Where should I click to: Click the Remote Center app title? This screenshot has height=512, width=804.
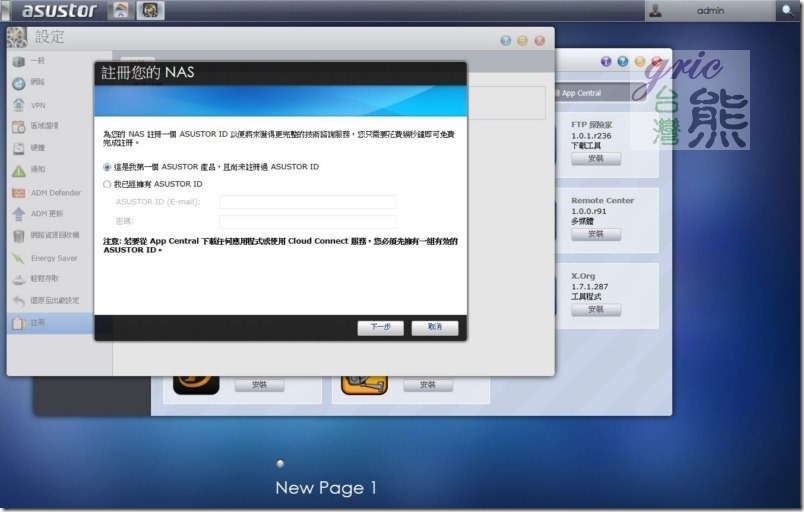(x=602, y=200)
